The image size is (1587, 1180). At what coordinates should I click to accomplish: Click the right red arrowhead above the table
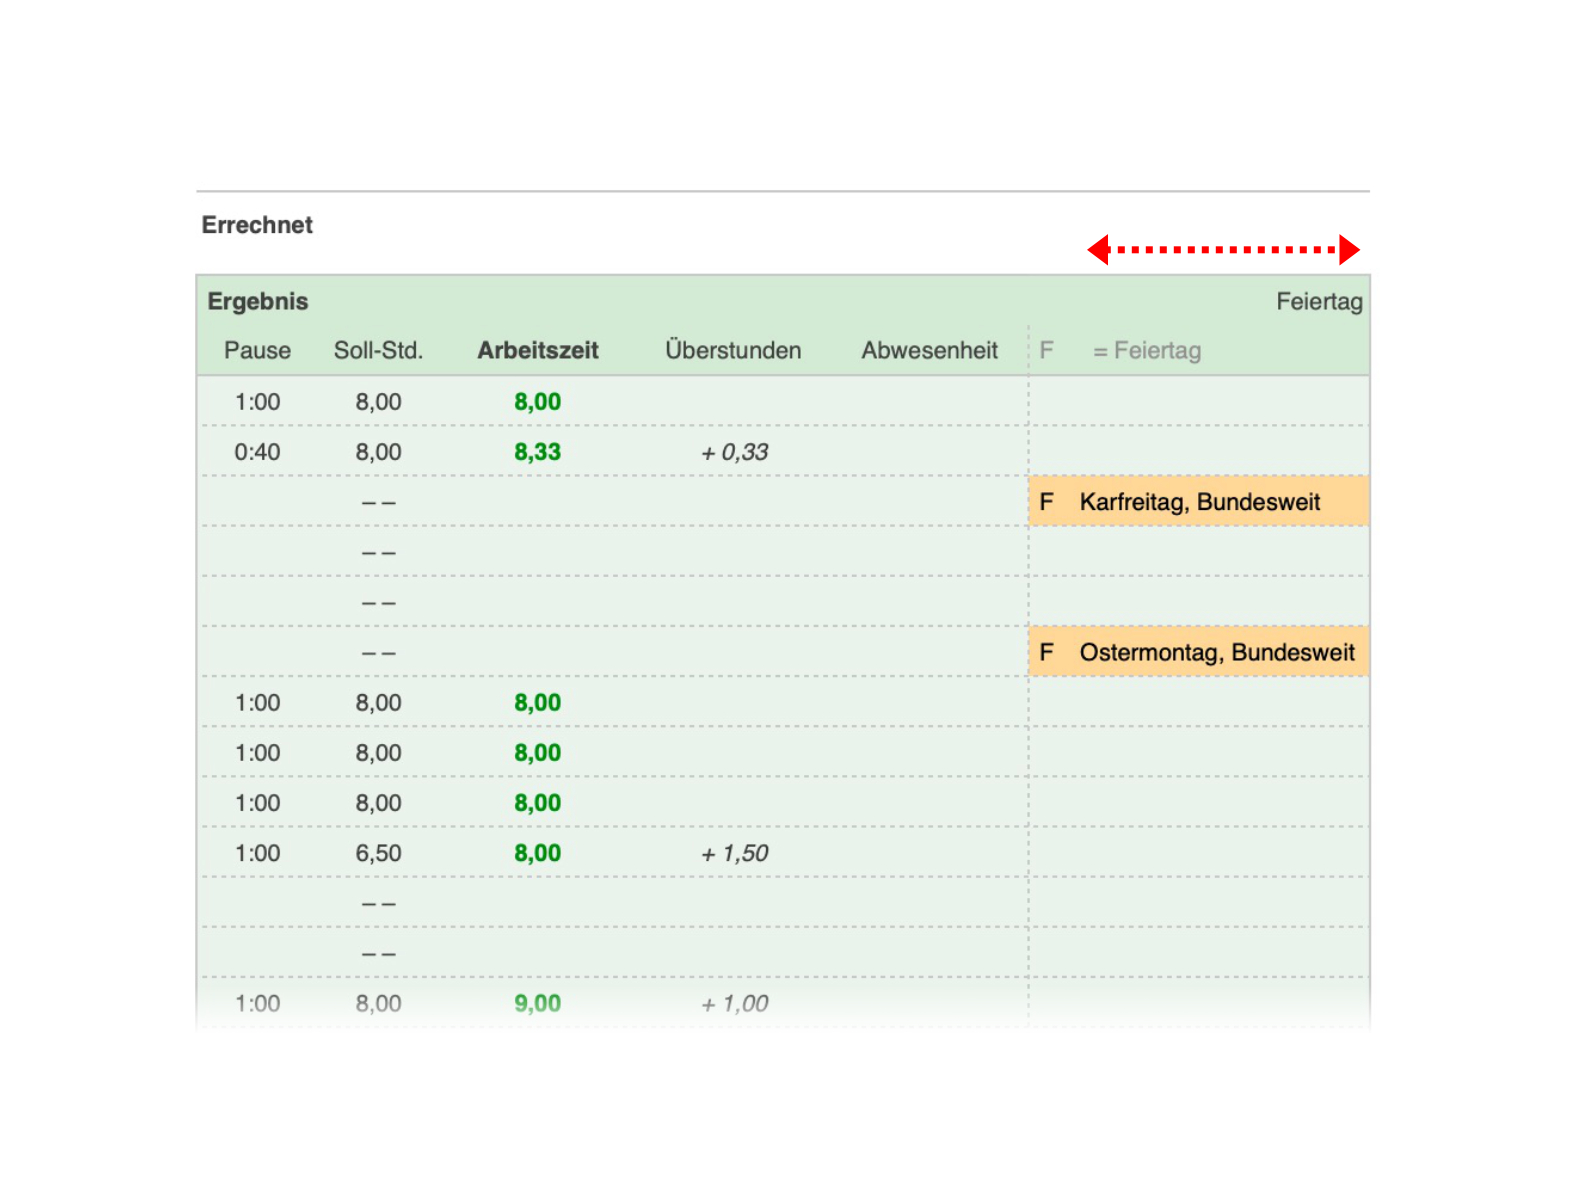tap(1349, 249)
